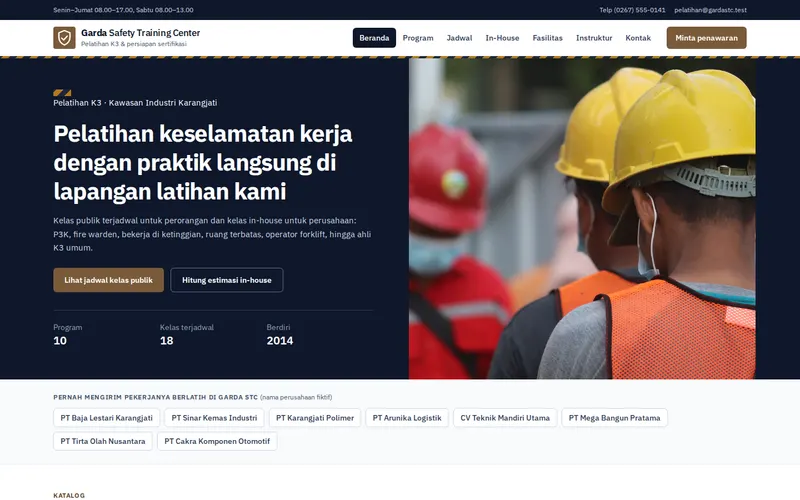Select In-House in the navigation
The image size is (800, 500).
pyautogui.click(x=502, y=38)
